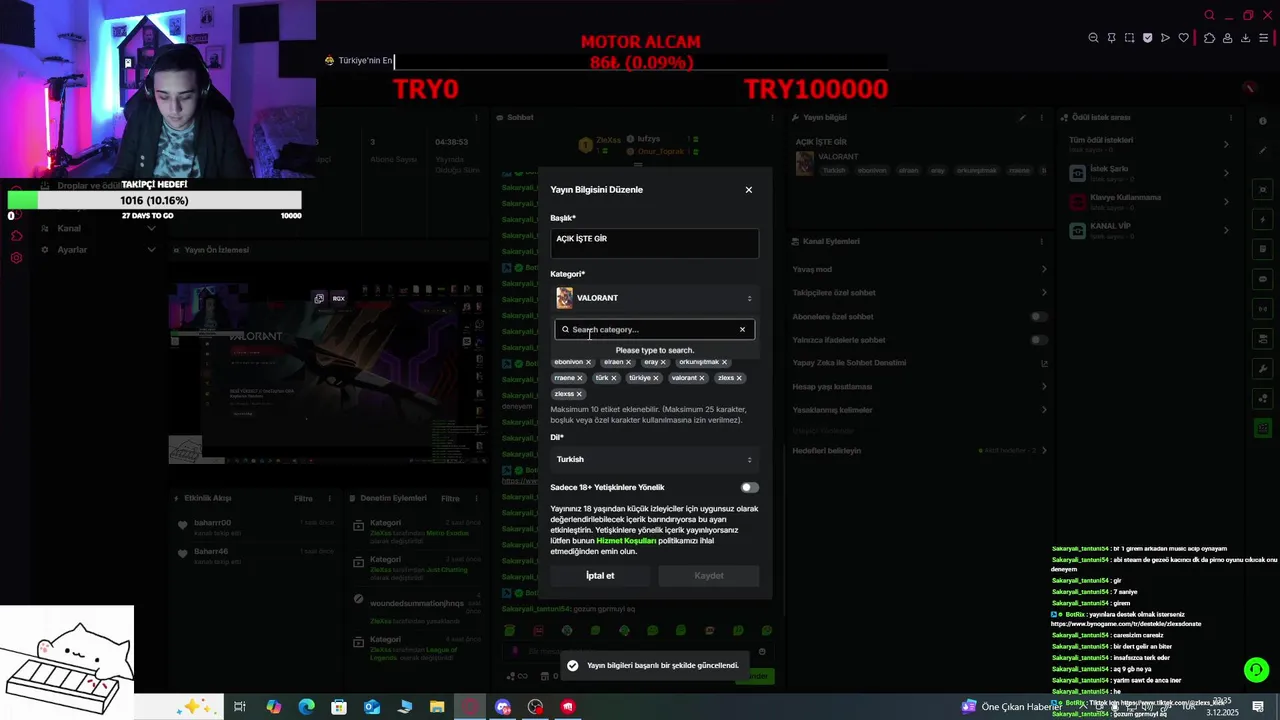Screen dimensions: 1280x720
Task: Edit Yayın bilgisi with pencil icon
Action: [1022, 118]
